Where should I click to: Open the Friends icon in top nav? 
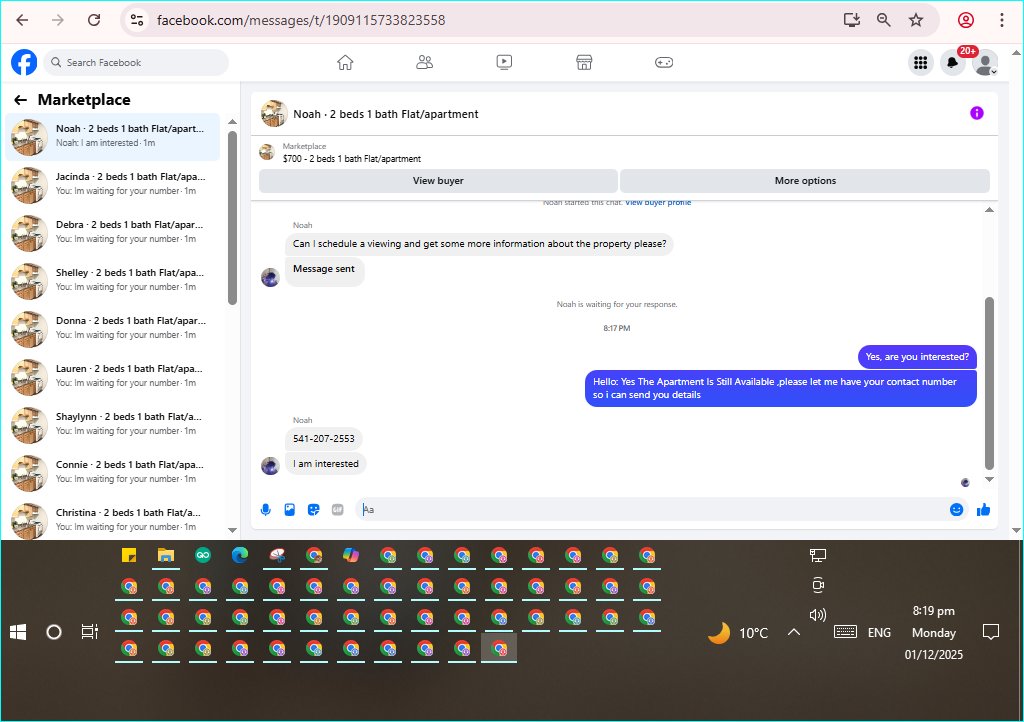424,63
